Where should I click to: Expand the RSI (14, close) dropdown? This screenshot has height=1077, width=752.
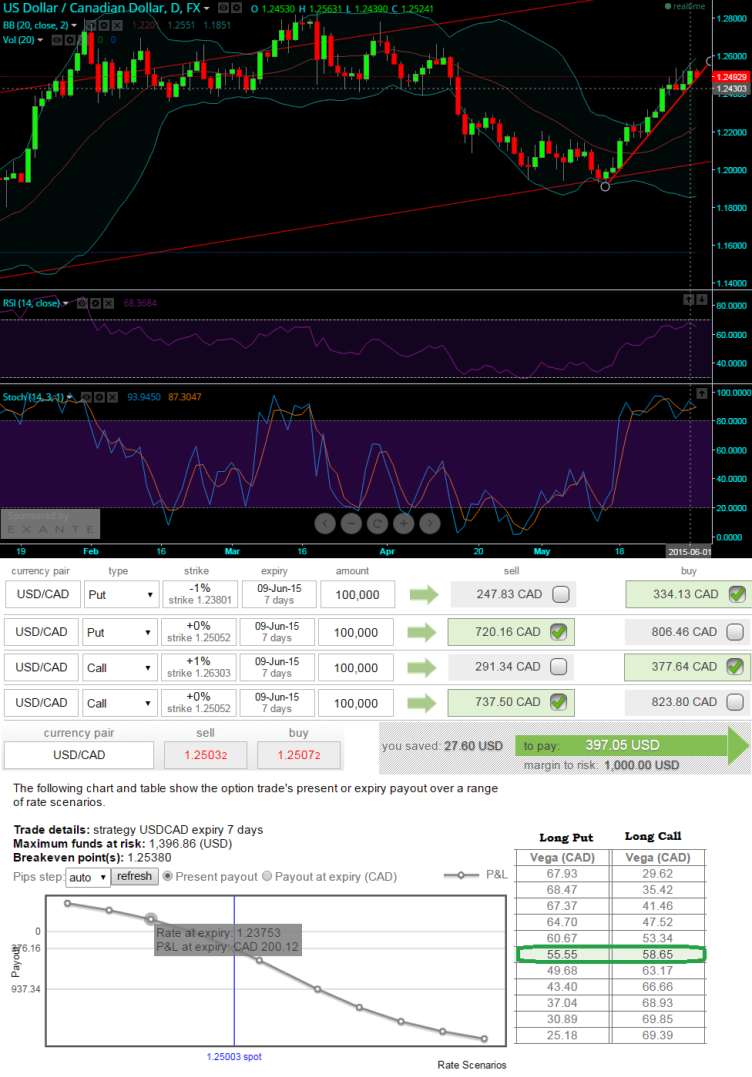pos(66,303)
